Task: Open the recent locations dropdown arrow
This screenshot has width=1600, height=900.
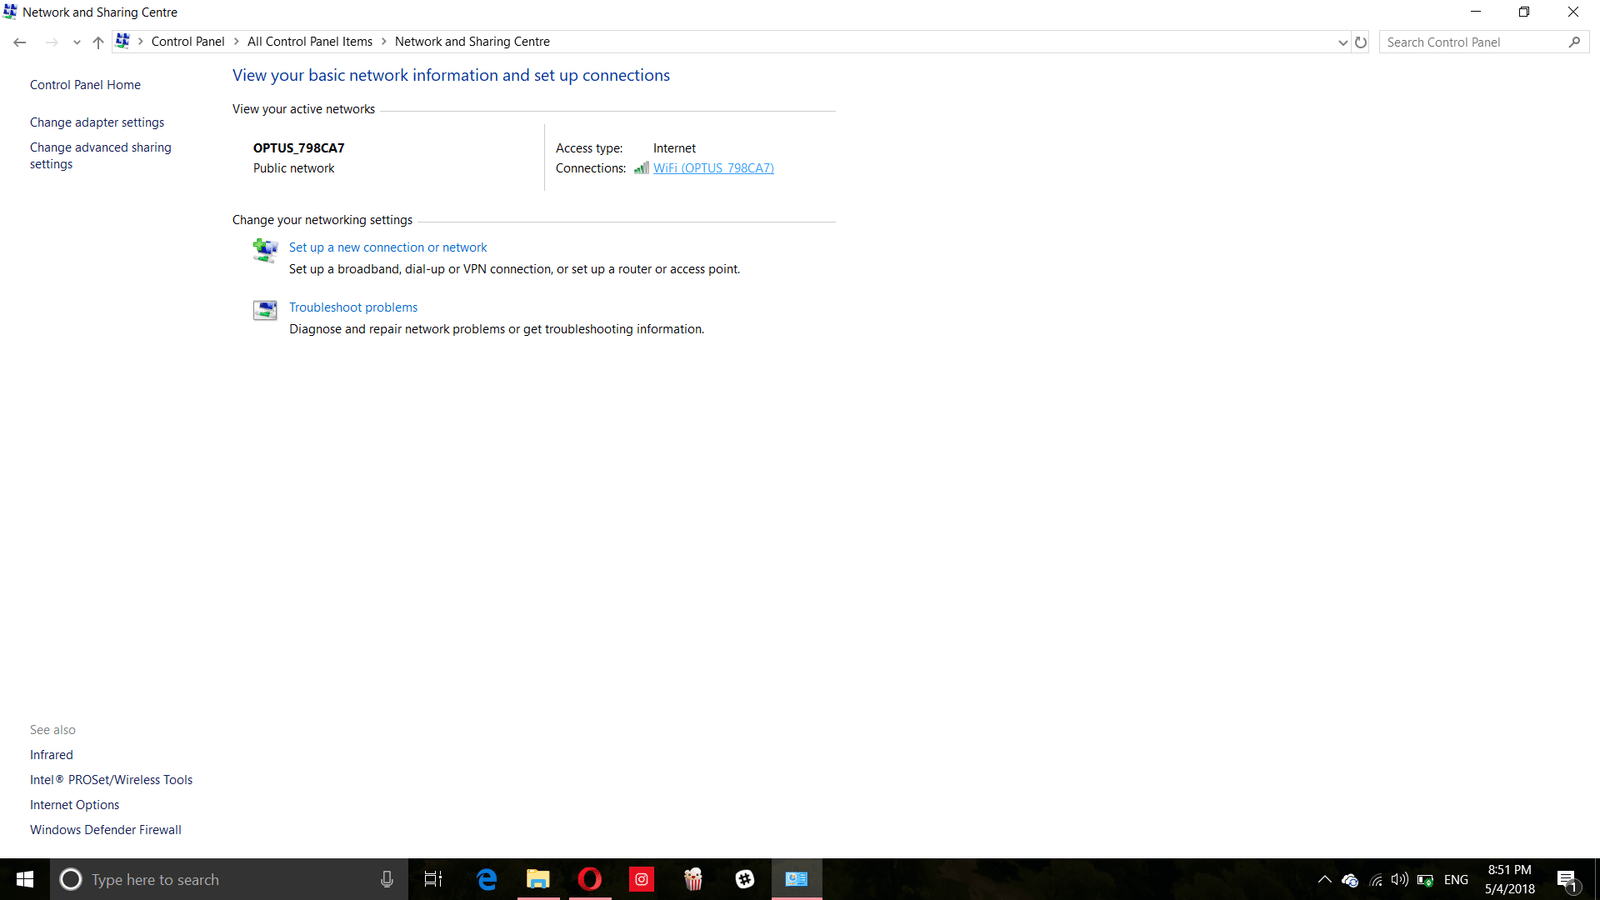Action: [77, 42]
